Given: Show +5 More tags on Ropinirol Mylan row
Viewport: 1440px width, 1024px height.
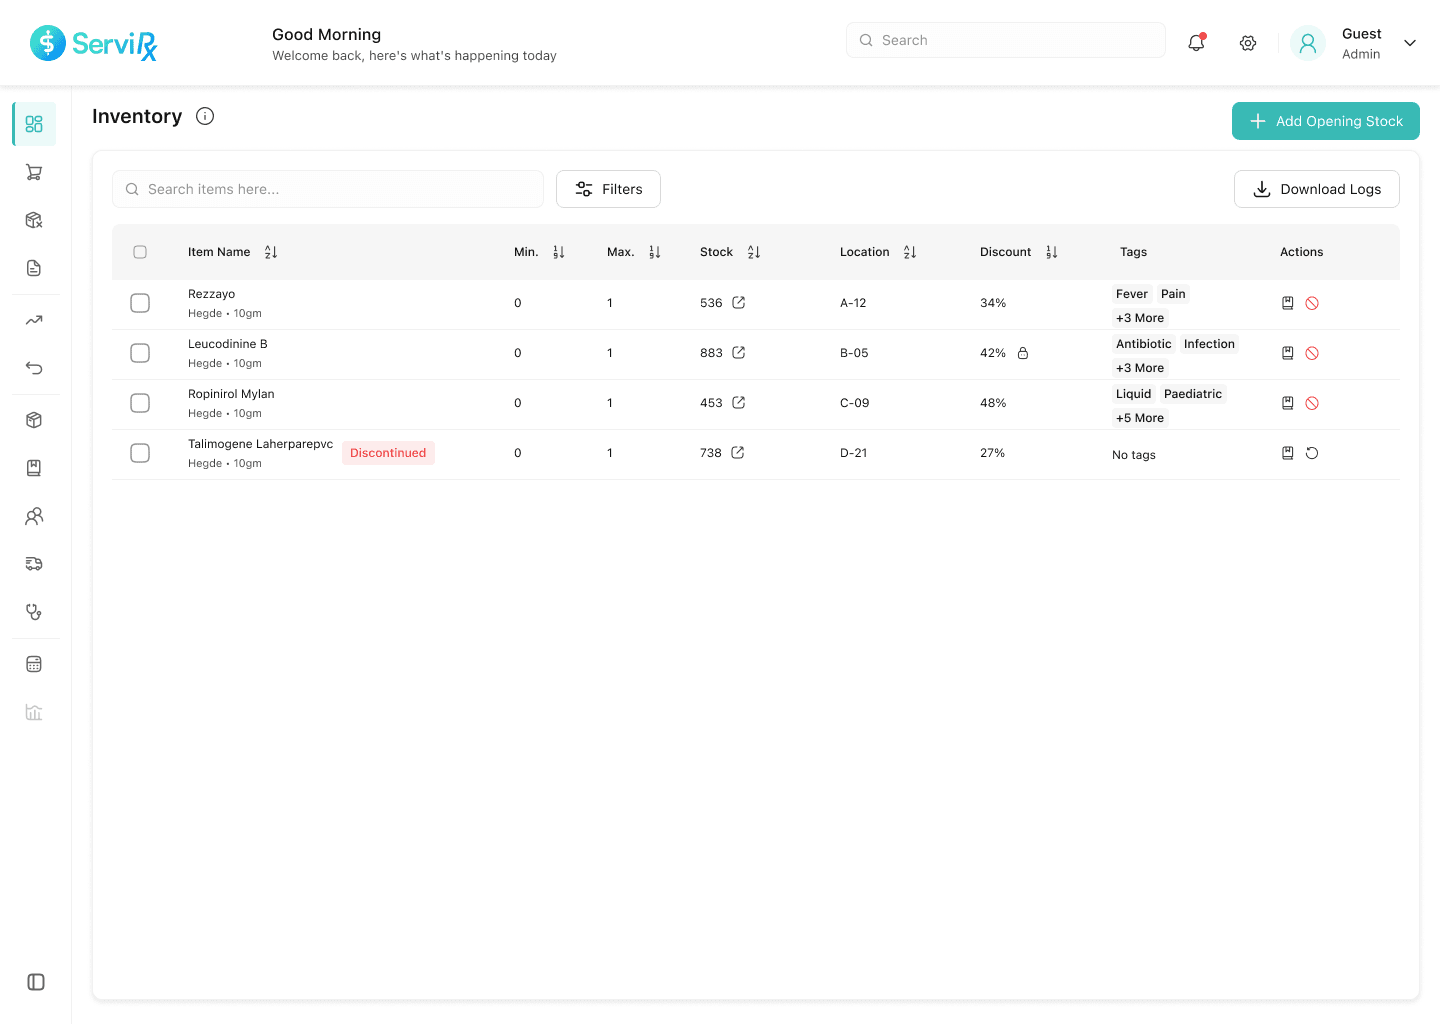Looking at the screenshot, I should pyautogui.click(x=1140, y=417).
